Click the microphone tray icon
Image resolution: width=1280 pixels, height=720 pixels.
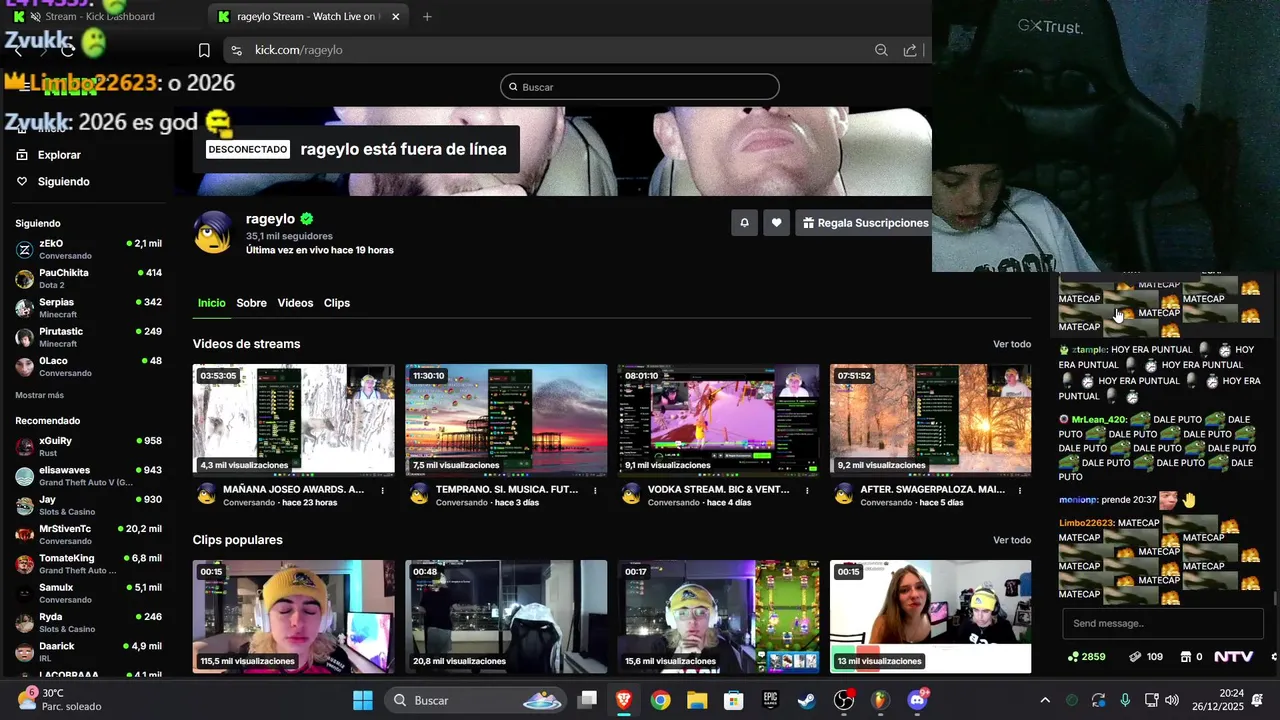pyautogui.click(x=1125, y=700)
